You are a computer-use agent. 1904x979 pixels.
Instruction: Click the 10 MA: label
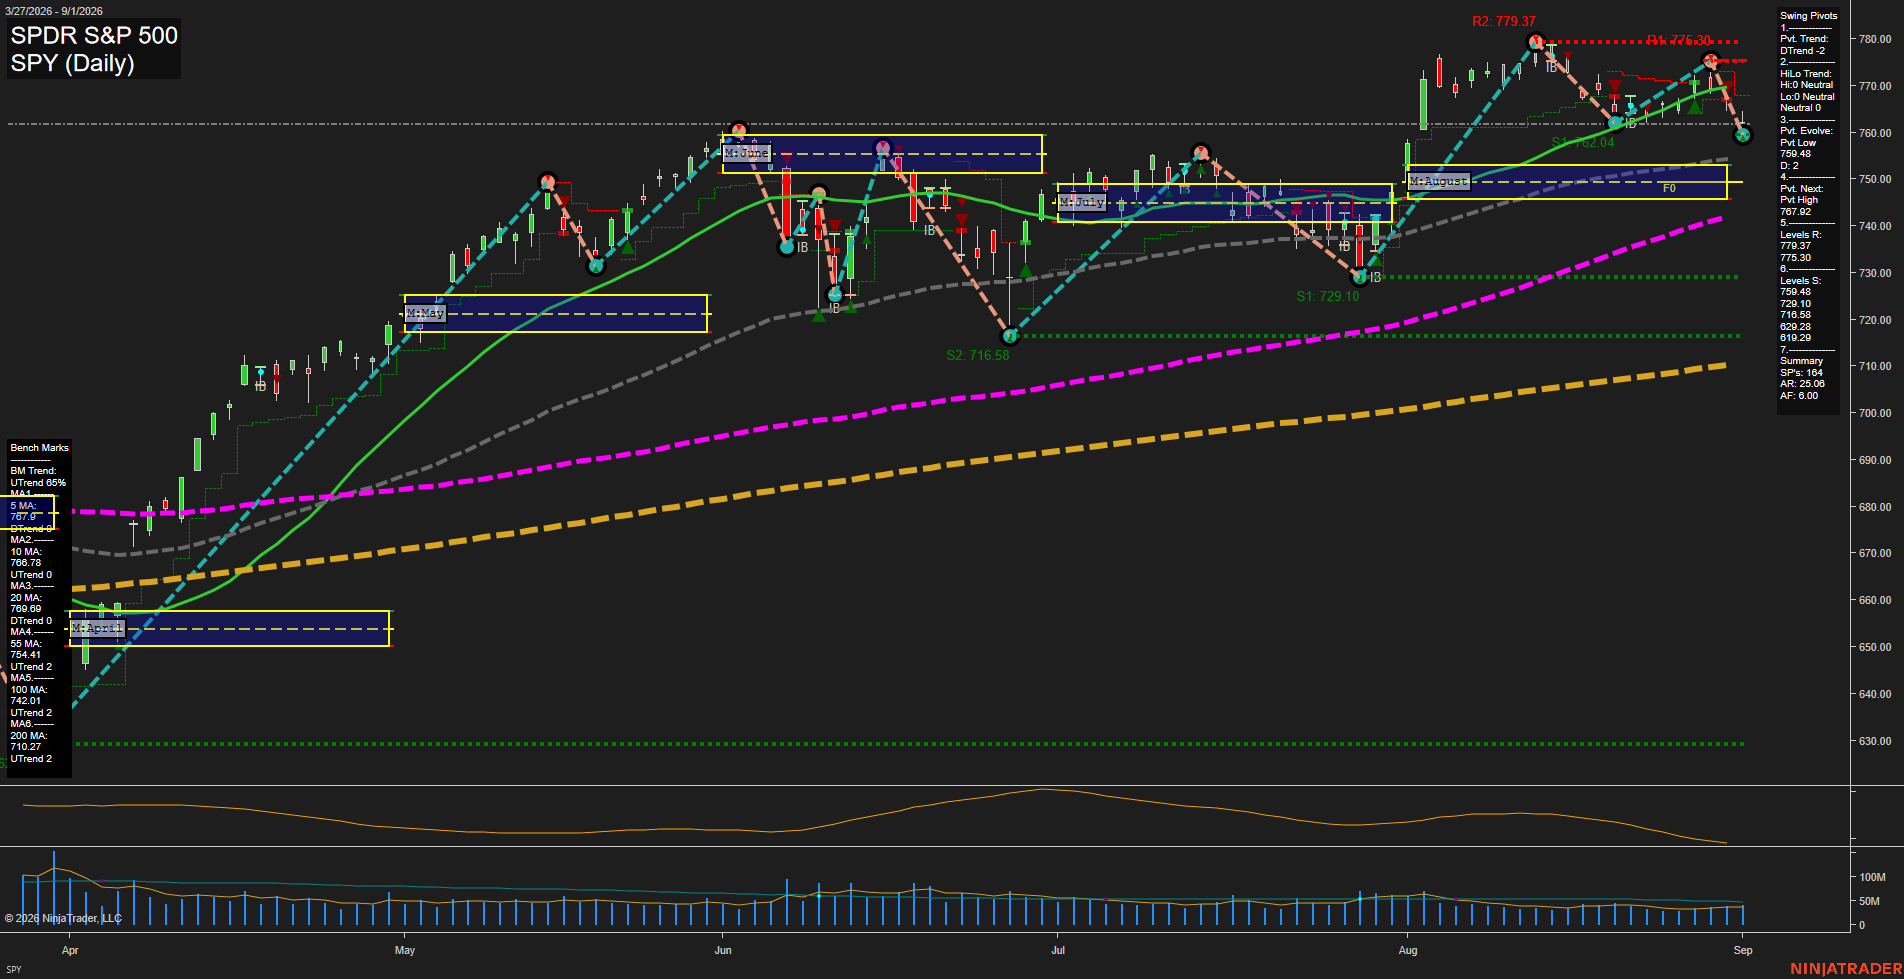26,552
